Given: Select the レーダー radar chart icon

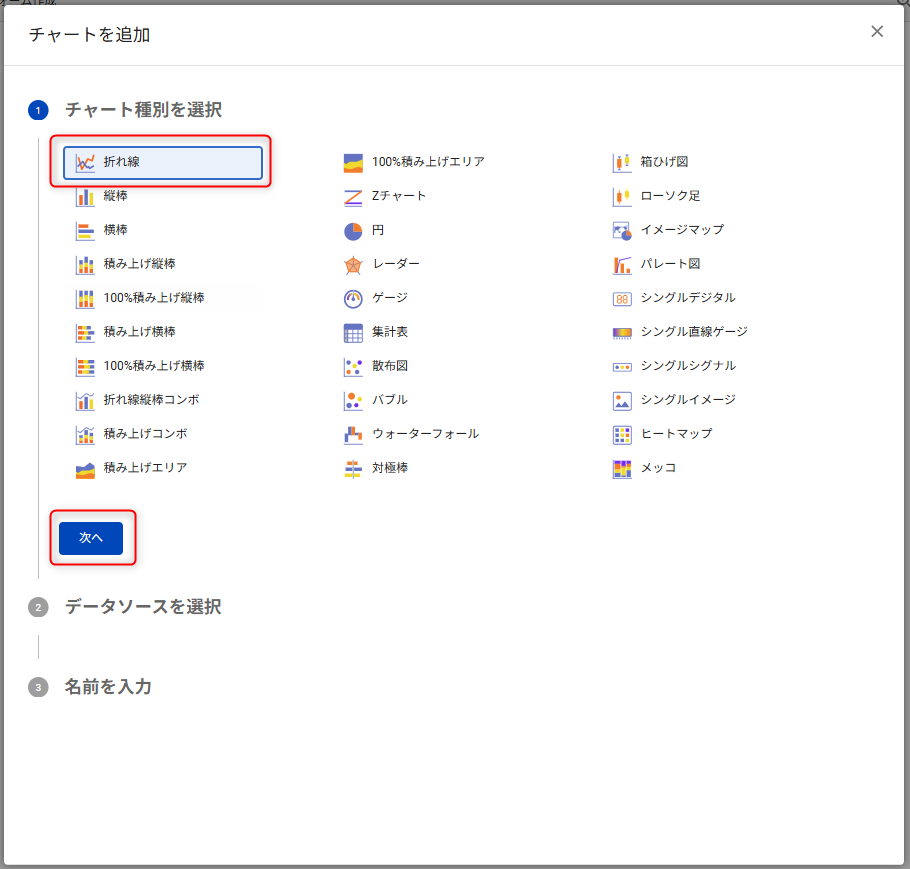Looking at the screenshot, I should (x=353, y=264).
